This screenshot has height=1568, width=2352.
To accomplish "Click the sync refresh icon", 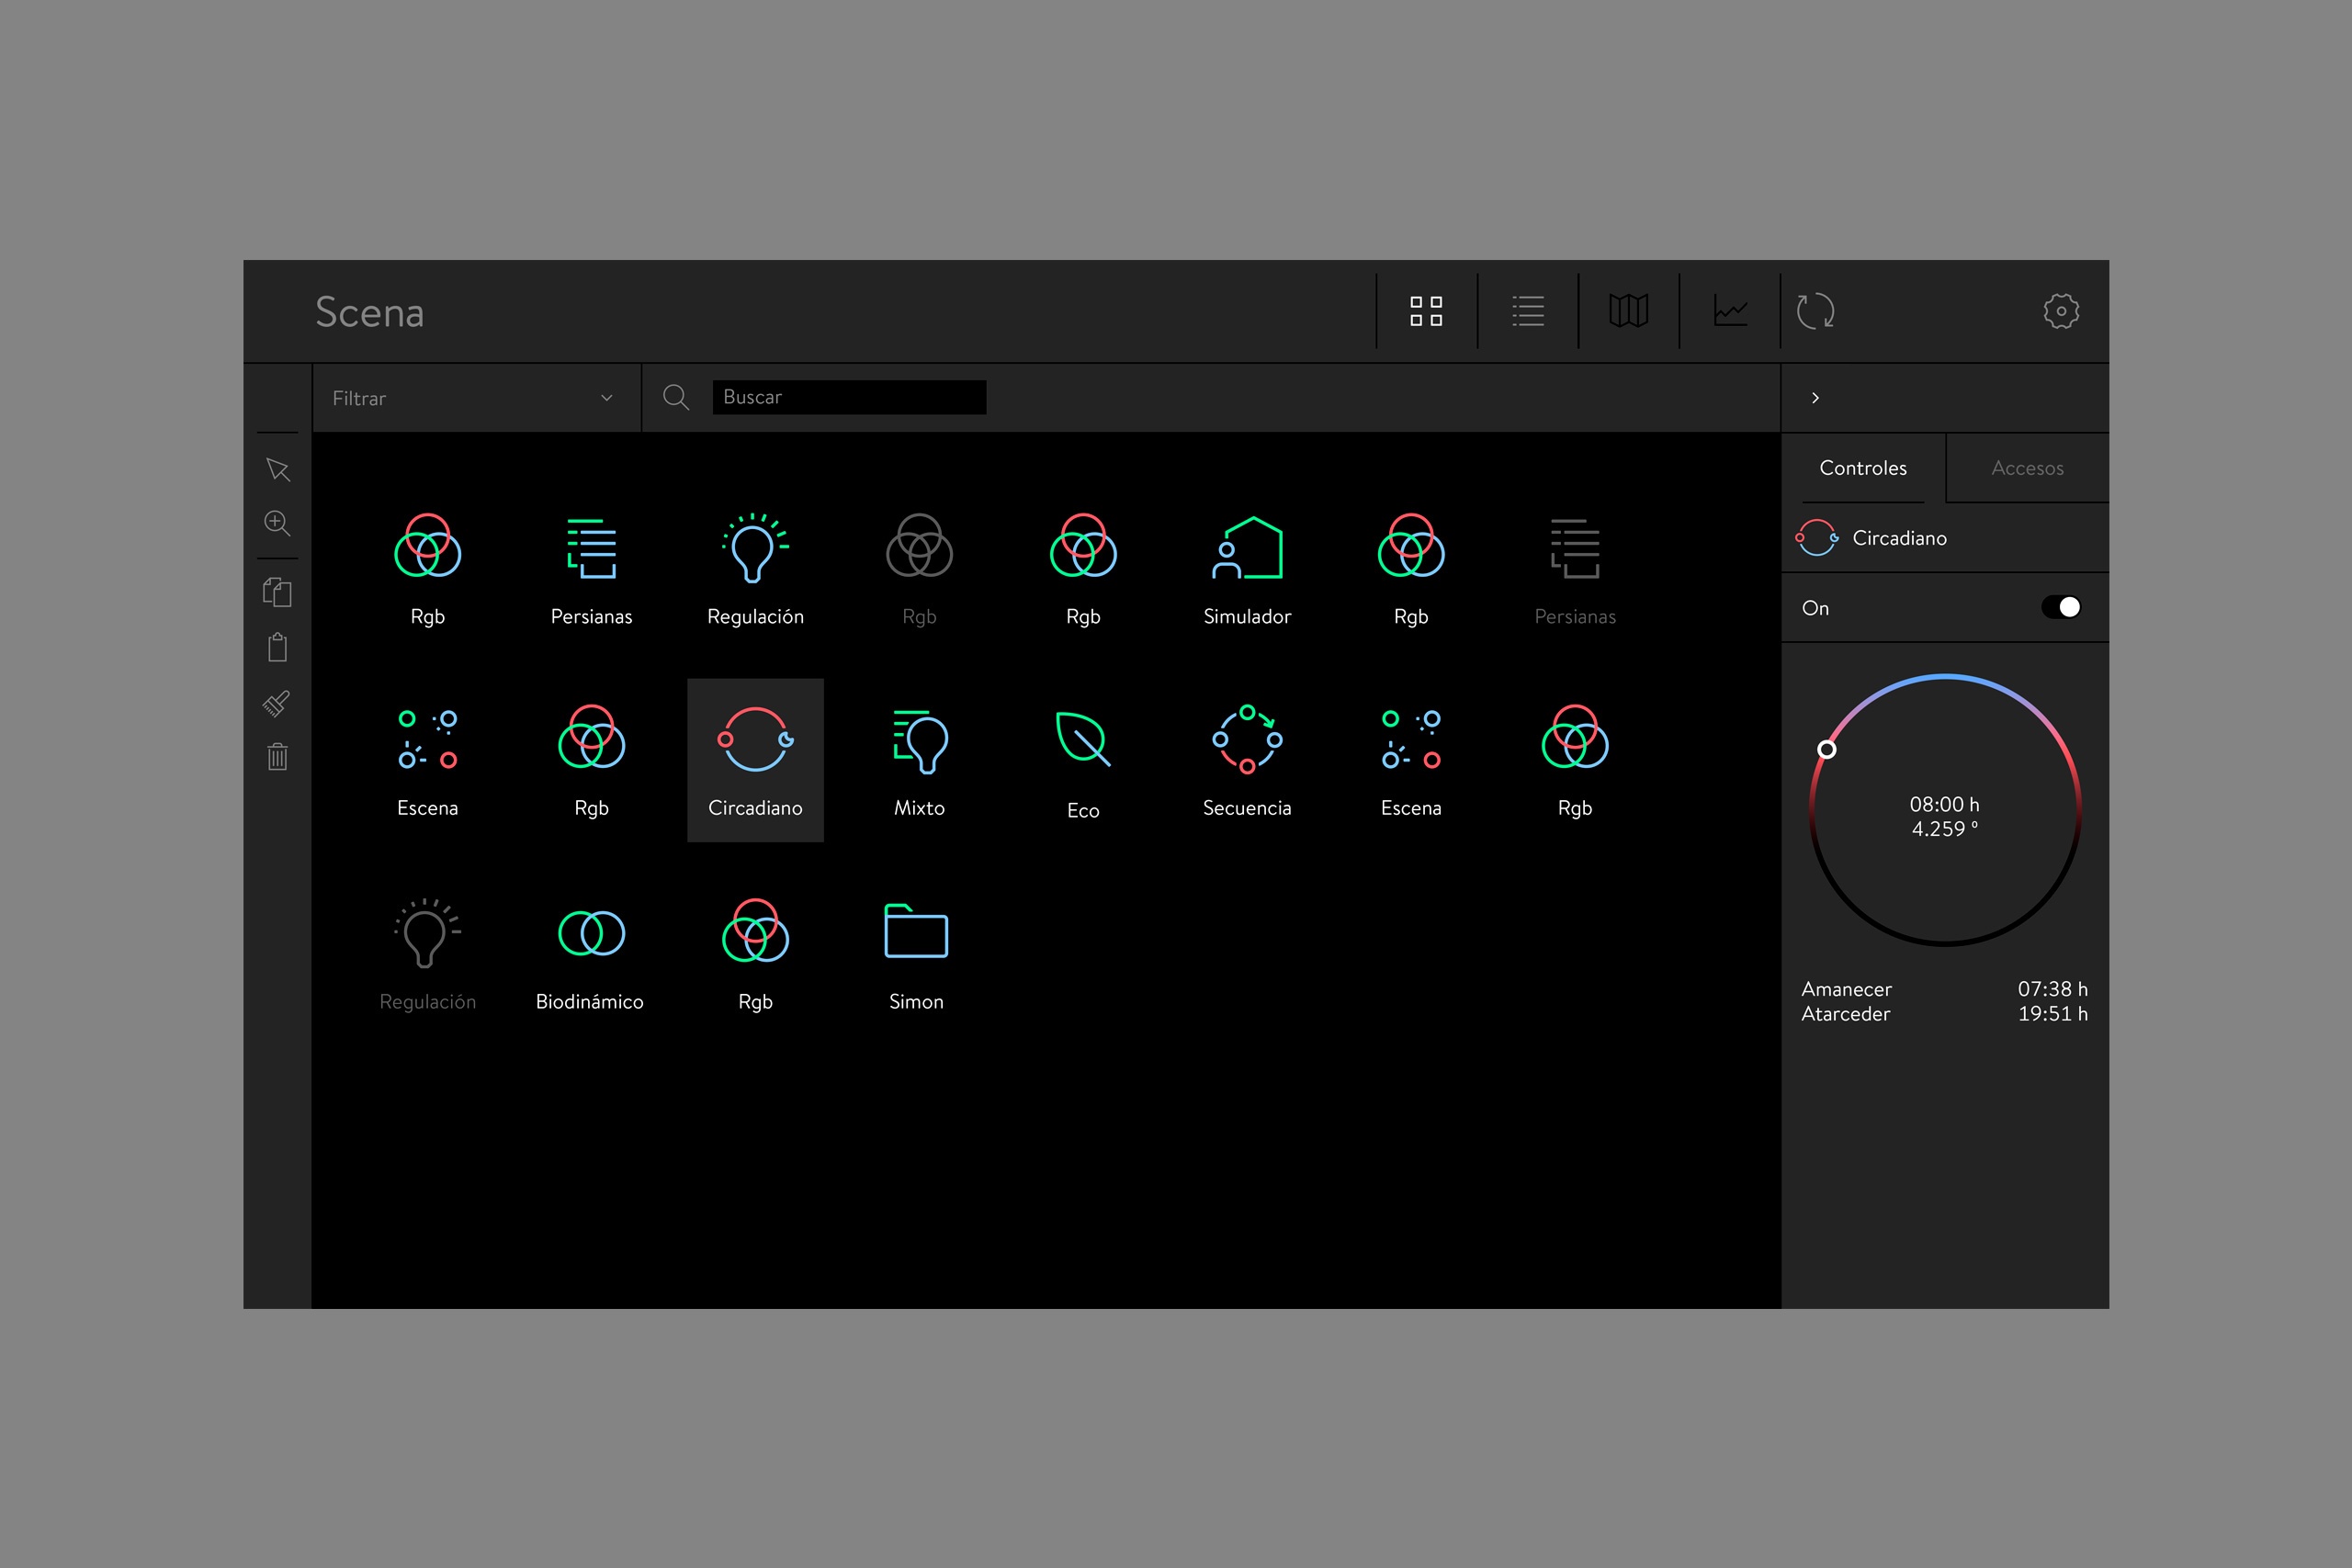I will (x=1815, y=311).
